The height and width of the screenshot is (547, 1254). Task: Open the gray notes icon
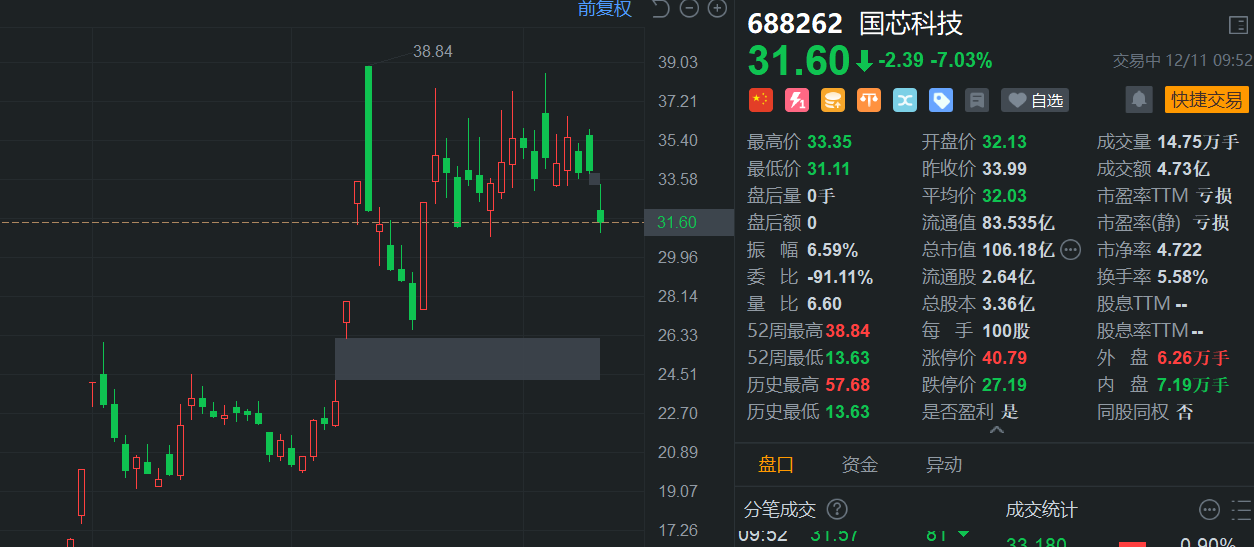click(x=977, y=100)
